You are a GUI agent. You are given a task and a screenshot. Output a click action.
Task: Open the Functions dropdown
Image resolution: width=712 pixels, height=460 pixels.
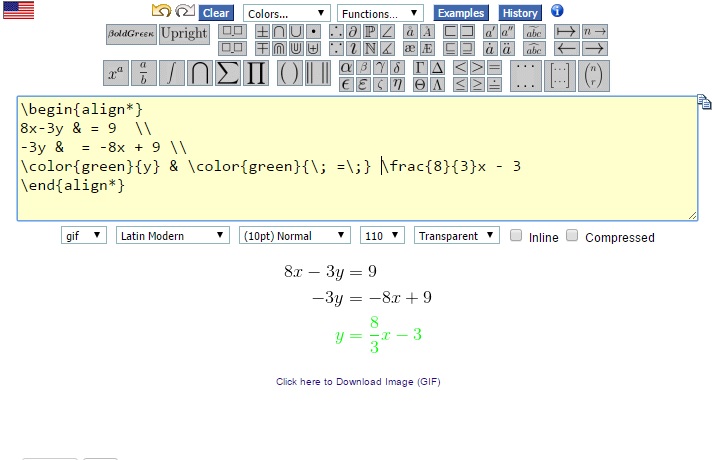tap(380, 13)
